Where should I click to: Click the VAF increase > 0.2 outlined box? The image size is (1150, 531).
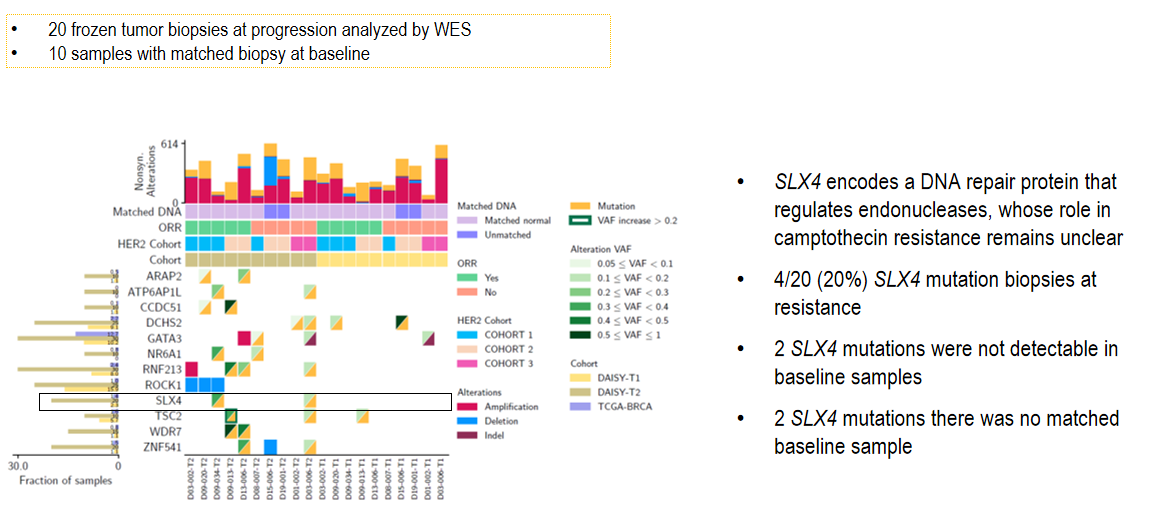[x=583, y=220]
